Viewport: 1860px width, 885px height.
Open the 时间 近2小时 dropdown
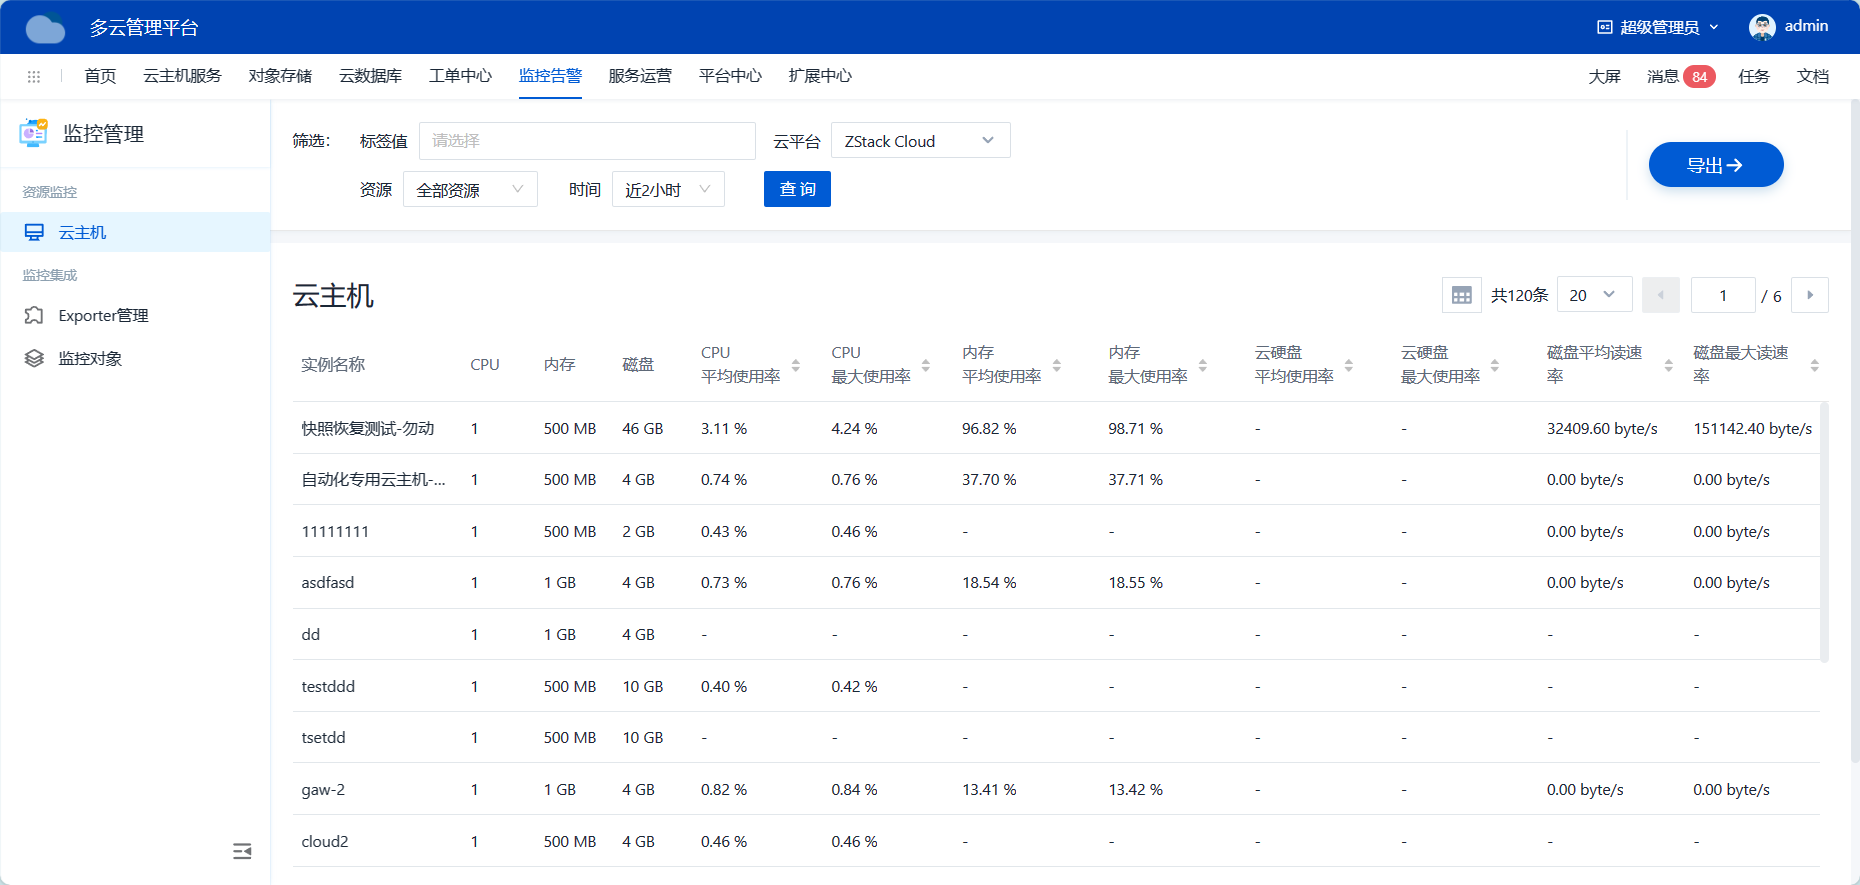668,190
